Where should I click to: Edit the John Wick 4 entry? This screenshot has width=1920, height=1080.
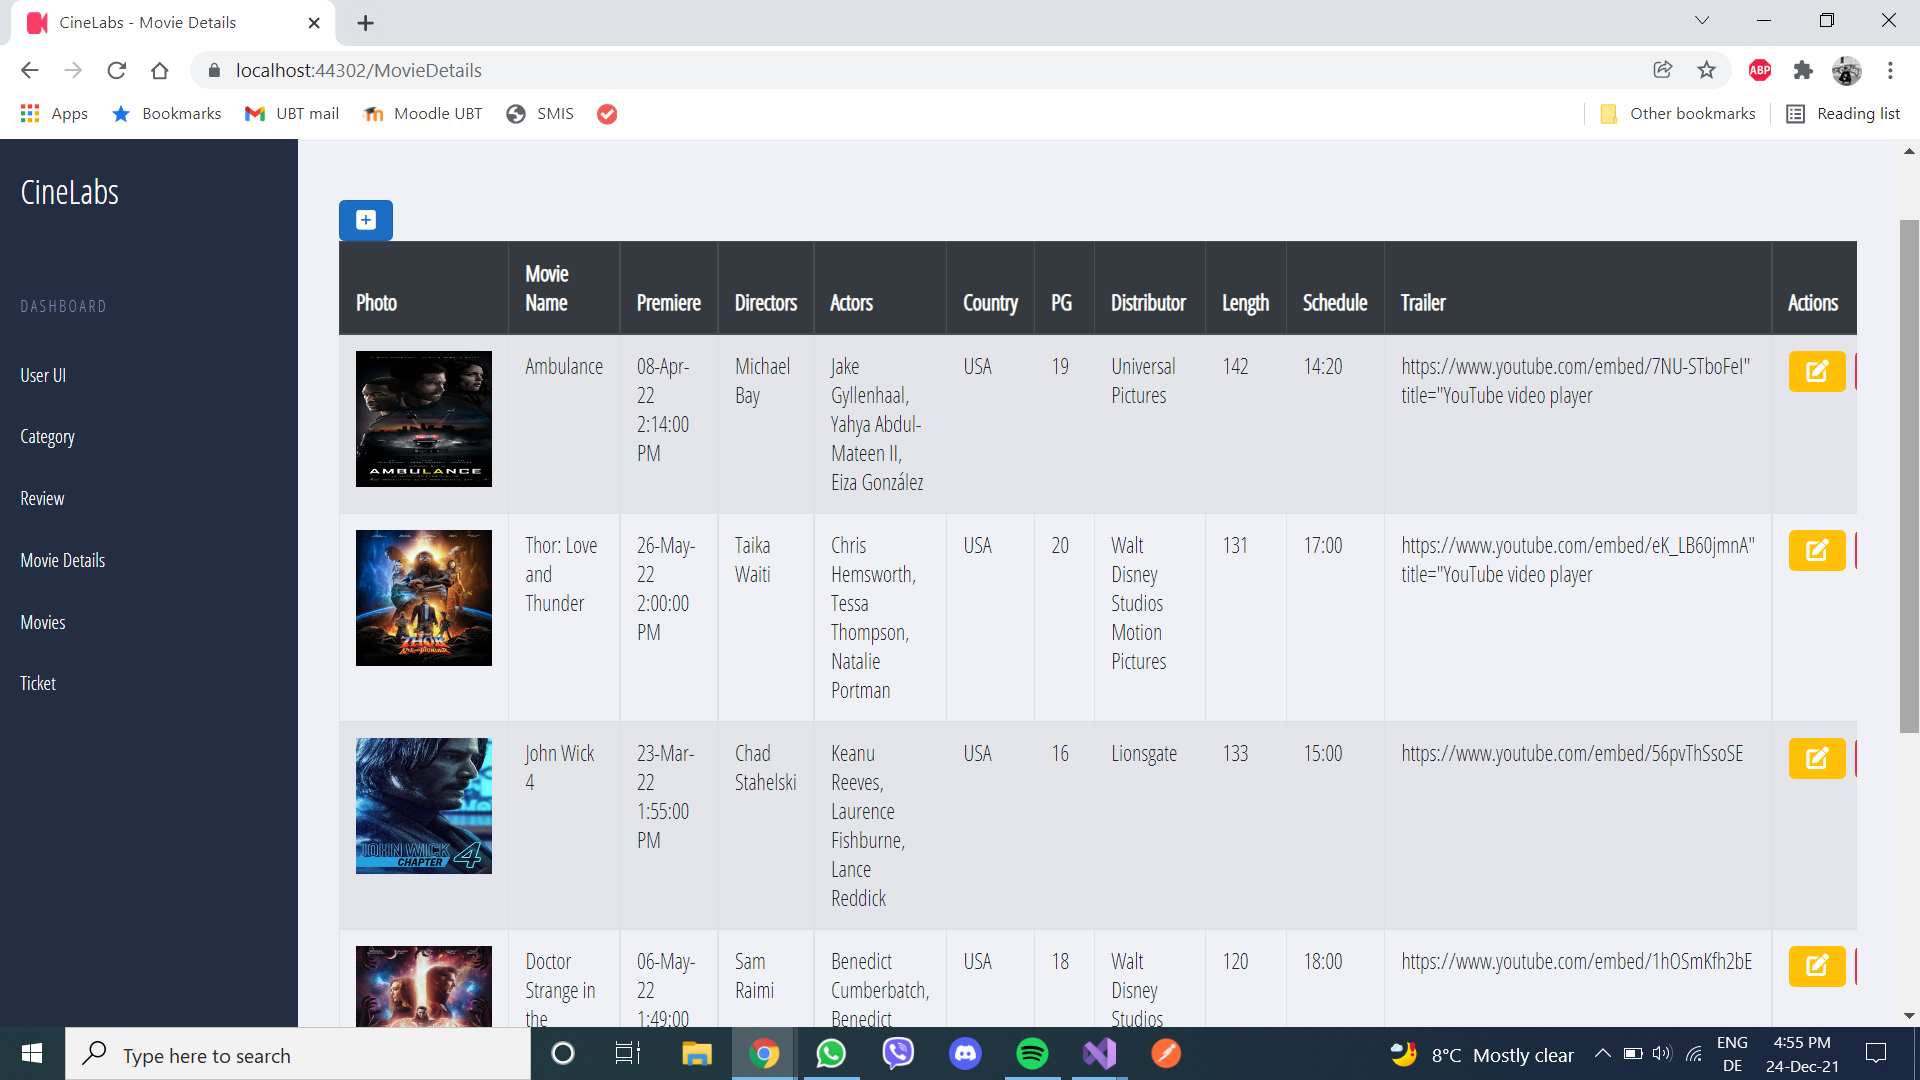(x=1816, y=758)
